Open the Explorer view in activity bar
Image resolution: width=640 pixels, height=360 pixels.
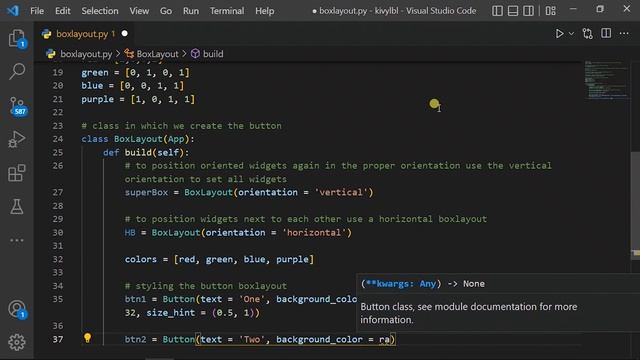tap(17, 39)
